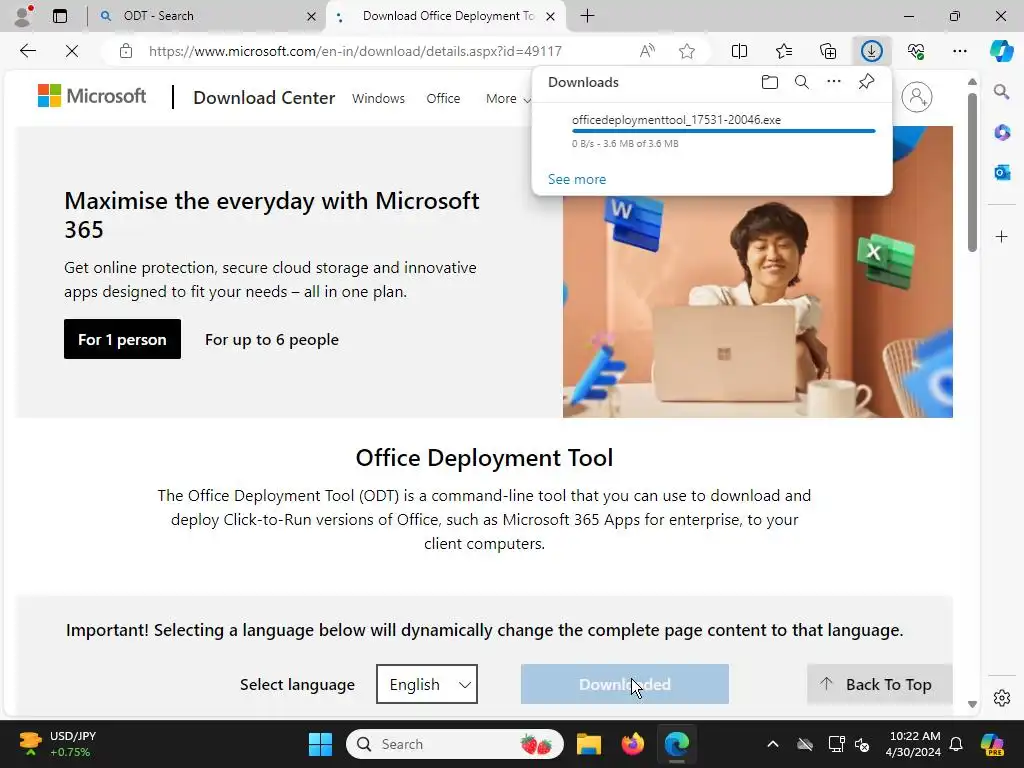Image resolution: width=1024 pixels, height=768 pixels.
Task: Open the notification bell
Action: [x=956, y=744]
